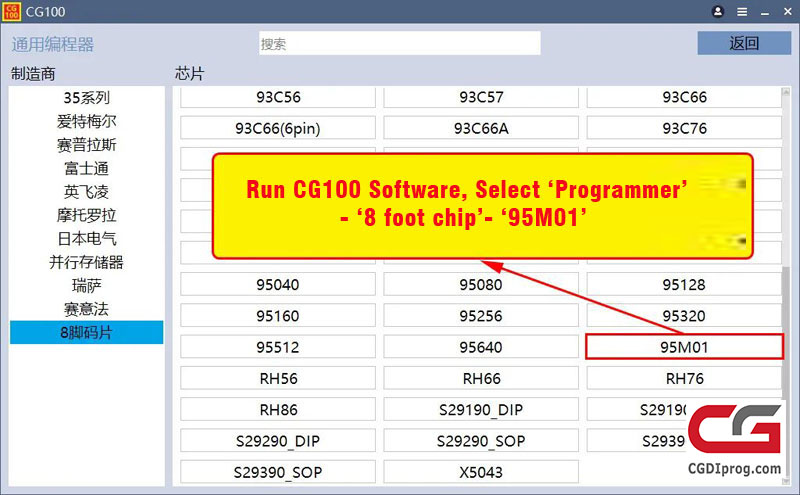Select the highlighted 8脚码片 entry

click(x=86, y=333)
